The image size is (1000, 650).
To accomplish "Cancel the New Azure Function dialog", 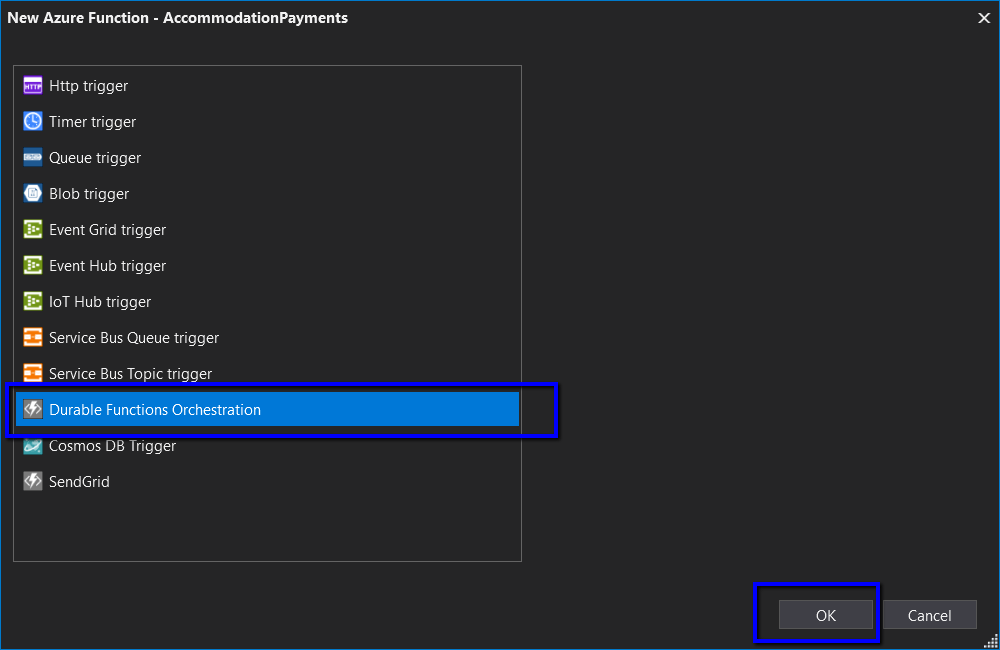I will pyautogui.click(x=929, y=616).
